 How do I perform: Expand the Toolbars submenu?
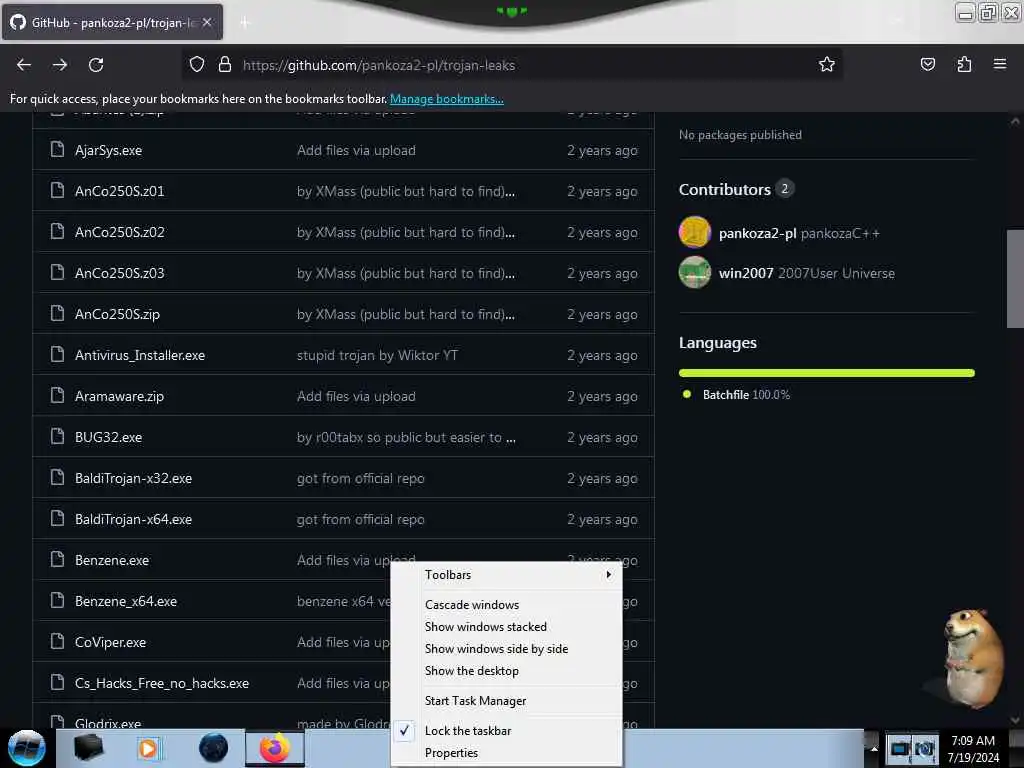pyautogui.click(x=507, y=575)
